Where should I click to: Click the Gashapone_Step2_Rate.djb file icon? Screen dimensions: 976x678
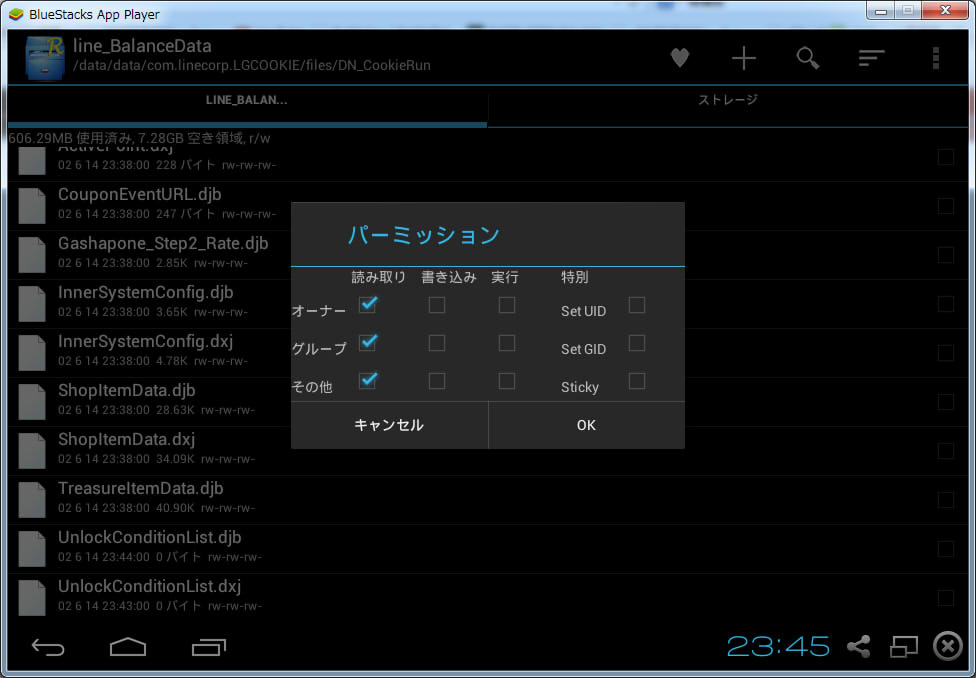pos(32,255)
